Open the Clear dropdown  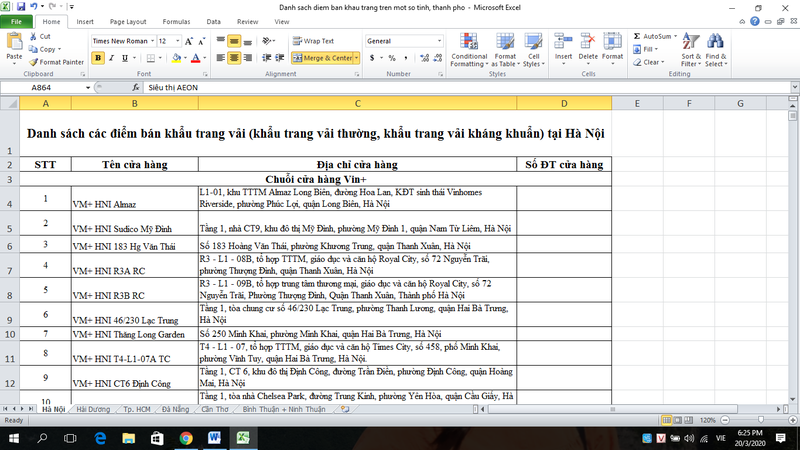[649, 62]
